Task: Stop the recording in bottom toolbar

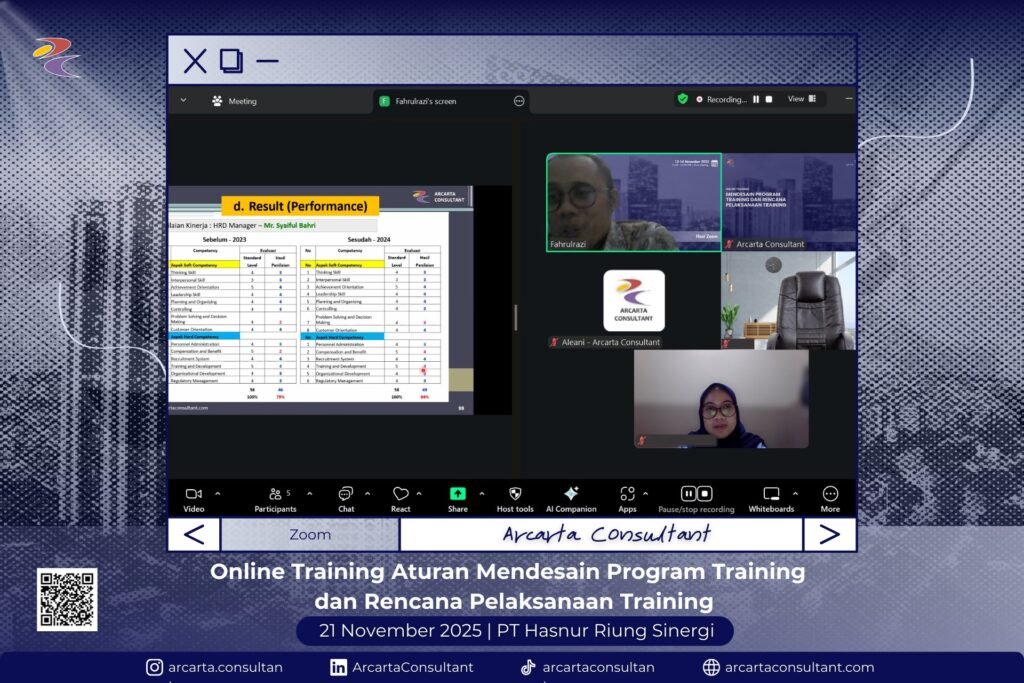Action: tap(705, 494)
